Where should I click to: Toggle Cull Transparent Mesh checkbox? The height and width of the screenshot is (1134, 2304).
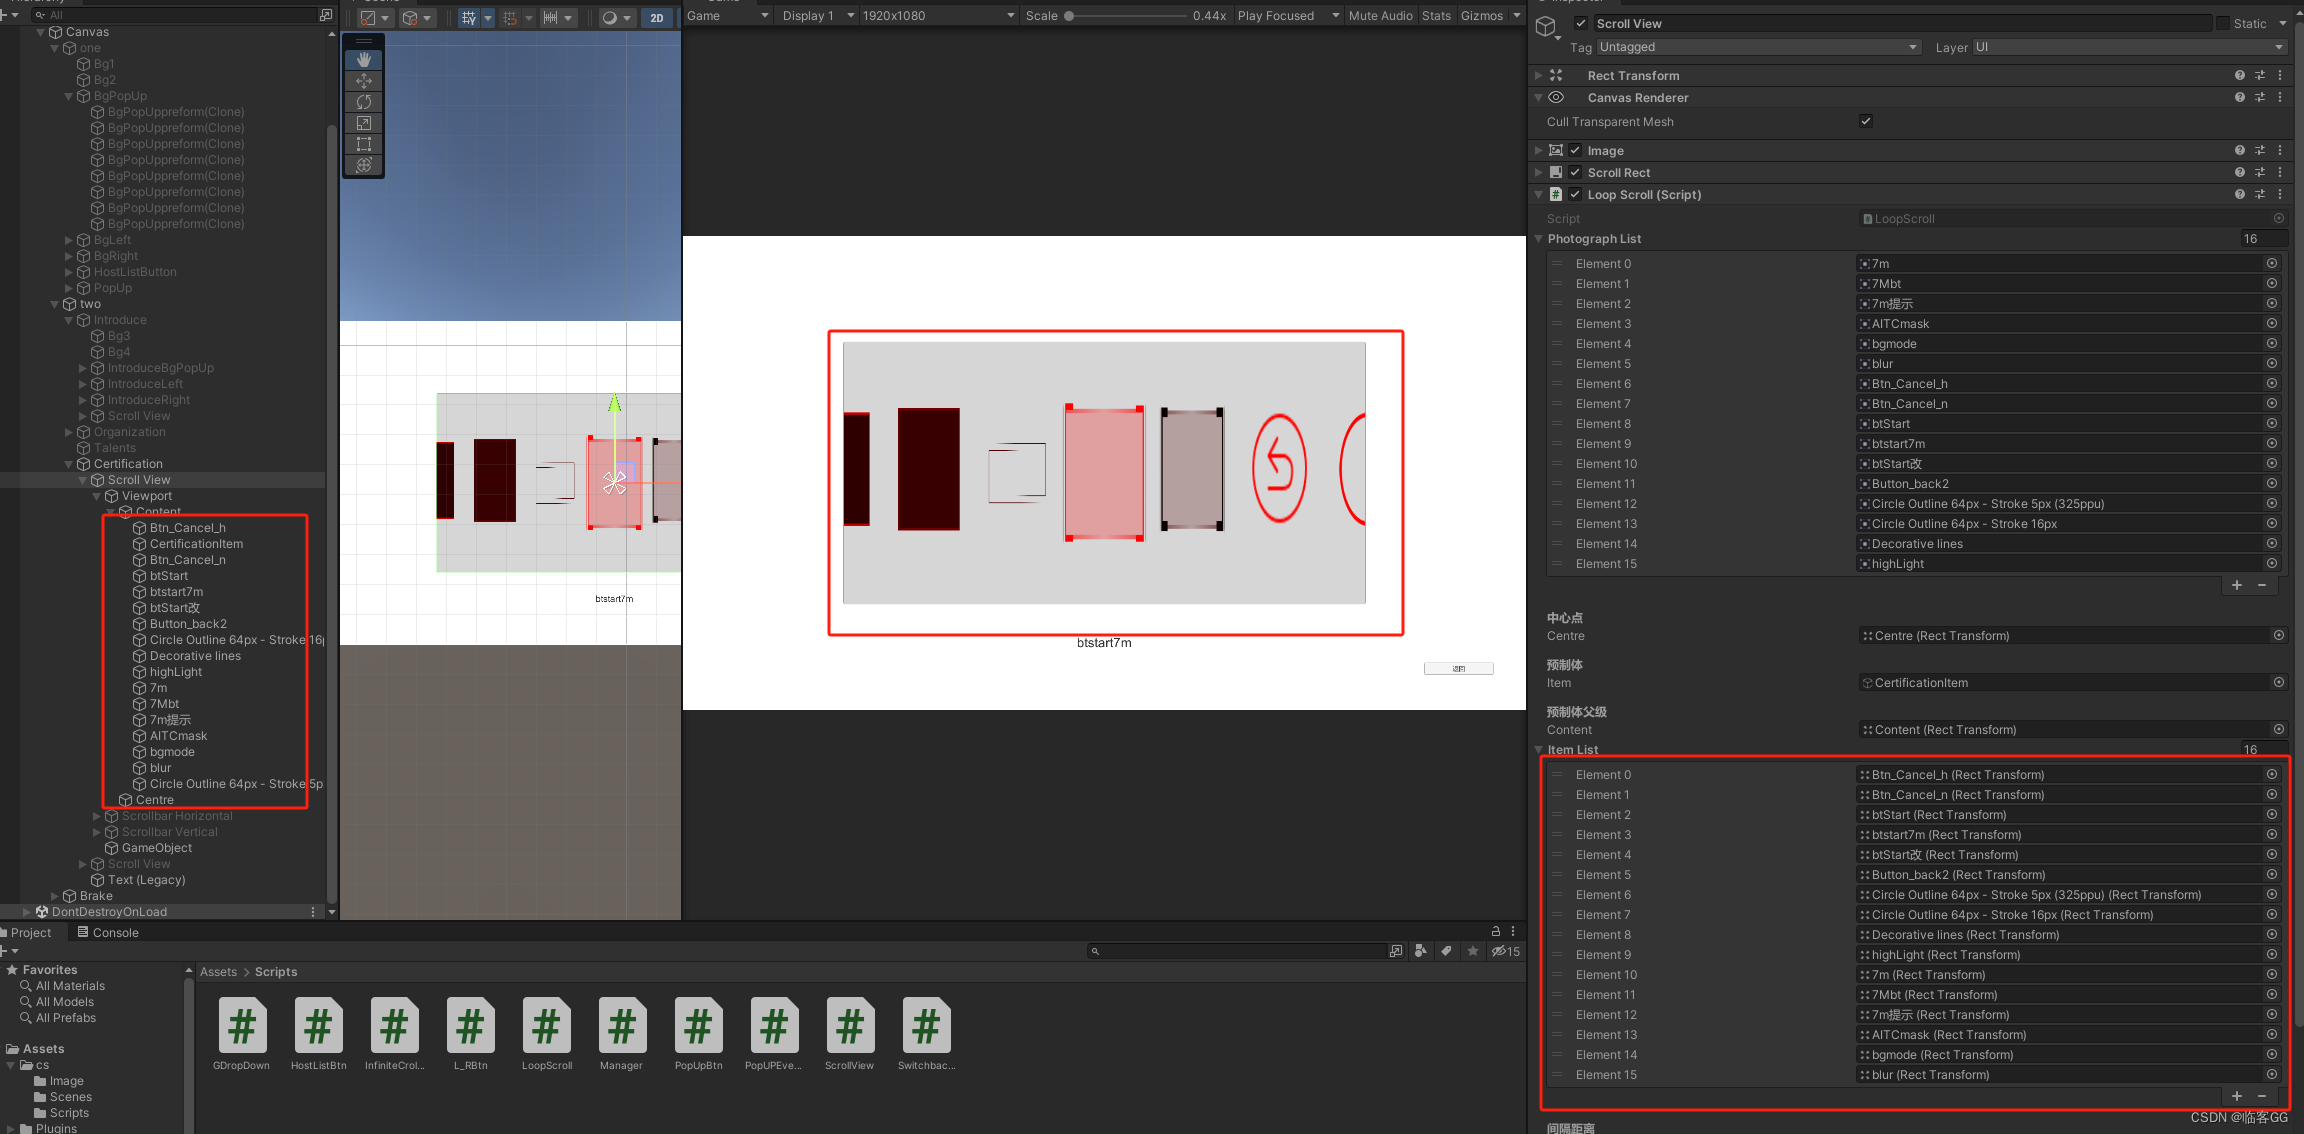tap(1865, 120)
